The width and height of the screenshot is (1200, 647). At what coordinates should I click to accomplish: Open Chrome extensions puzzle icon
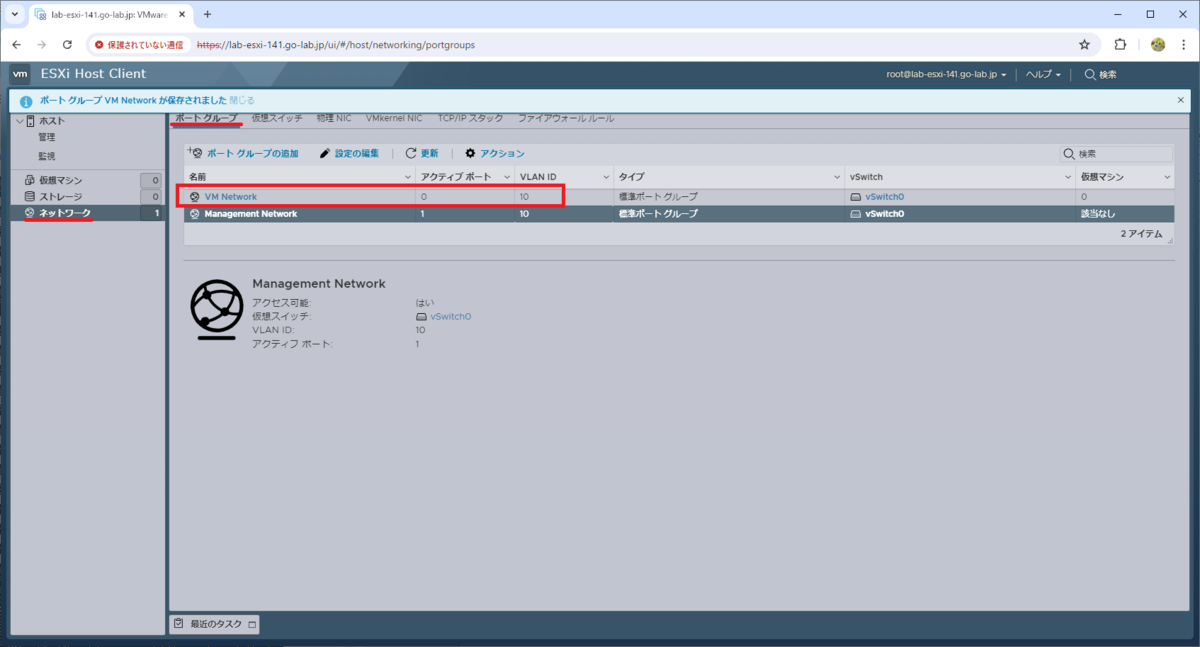[1120, 45]
